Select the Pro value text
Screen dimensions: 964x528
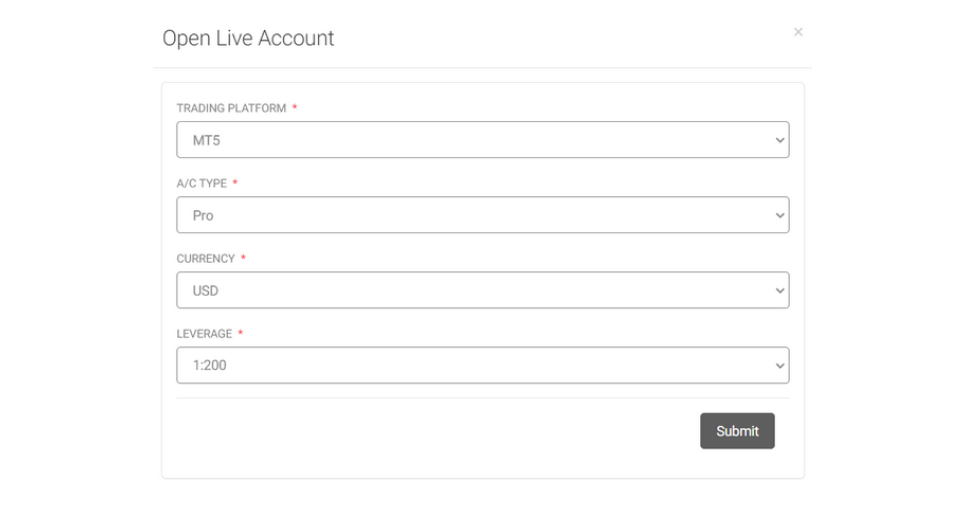[203, 215]
